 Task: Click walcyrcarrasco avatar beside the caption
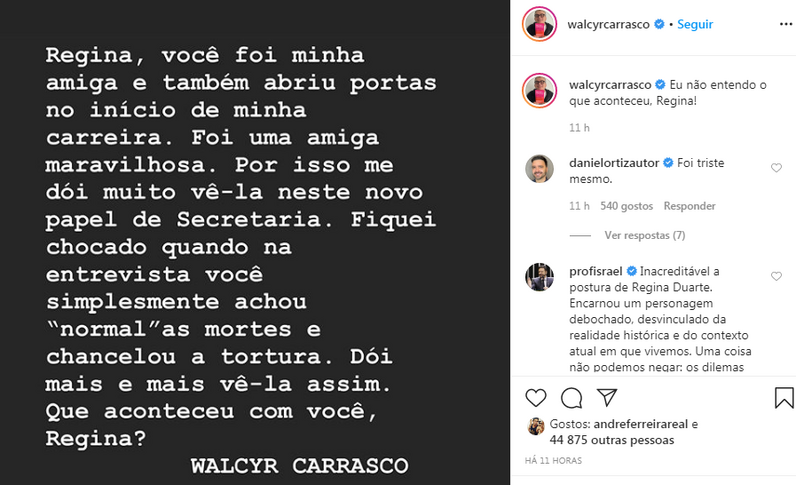(x=539, y=91)
